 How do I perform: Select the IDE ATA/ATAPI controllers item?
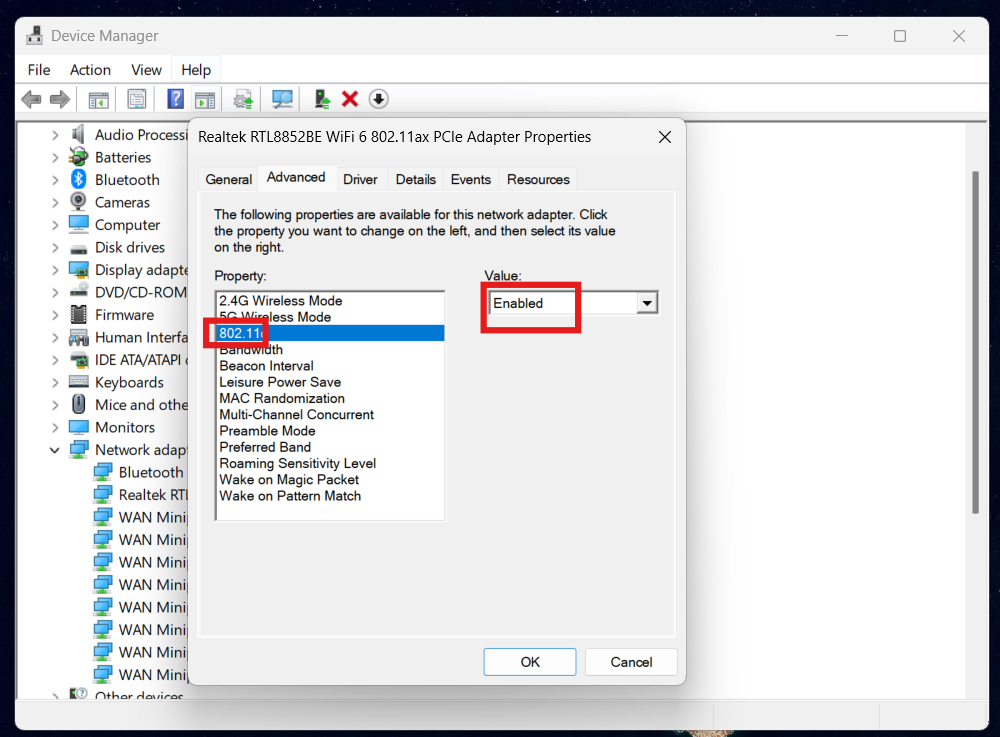[x=128, y=360]
